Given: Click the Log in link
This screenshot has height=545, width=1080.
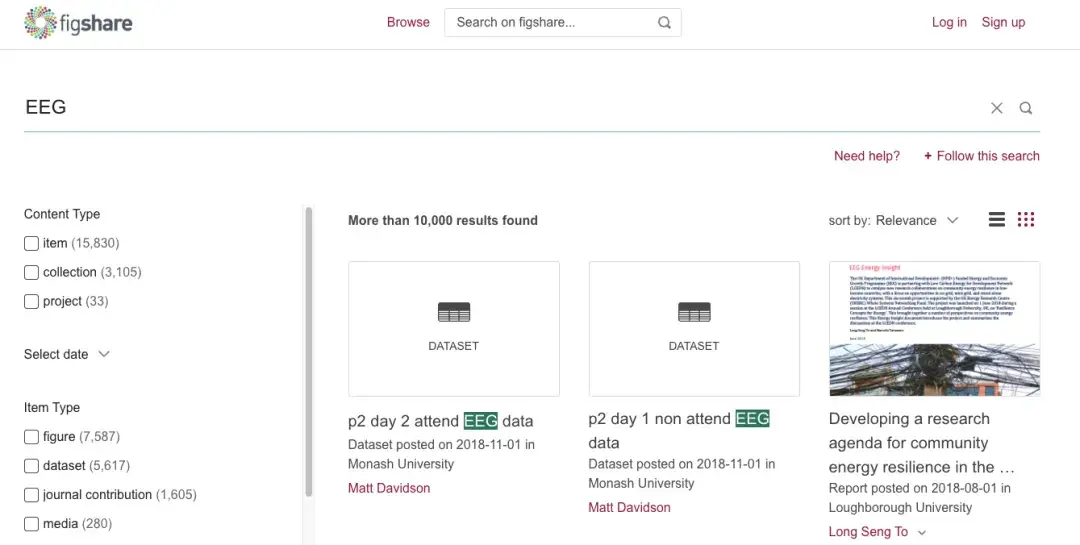Looking at the screenshot, I should (949, 22).
